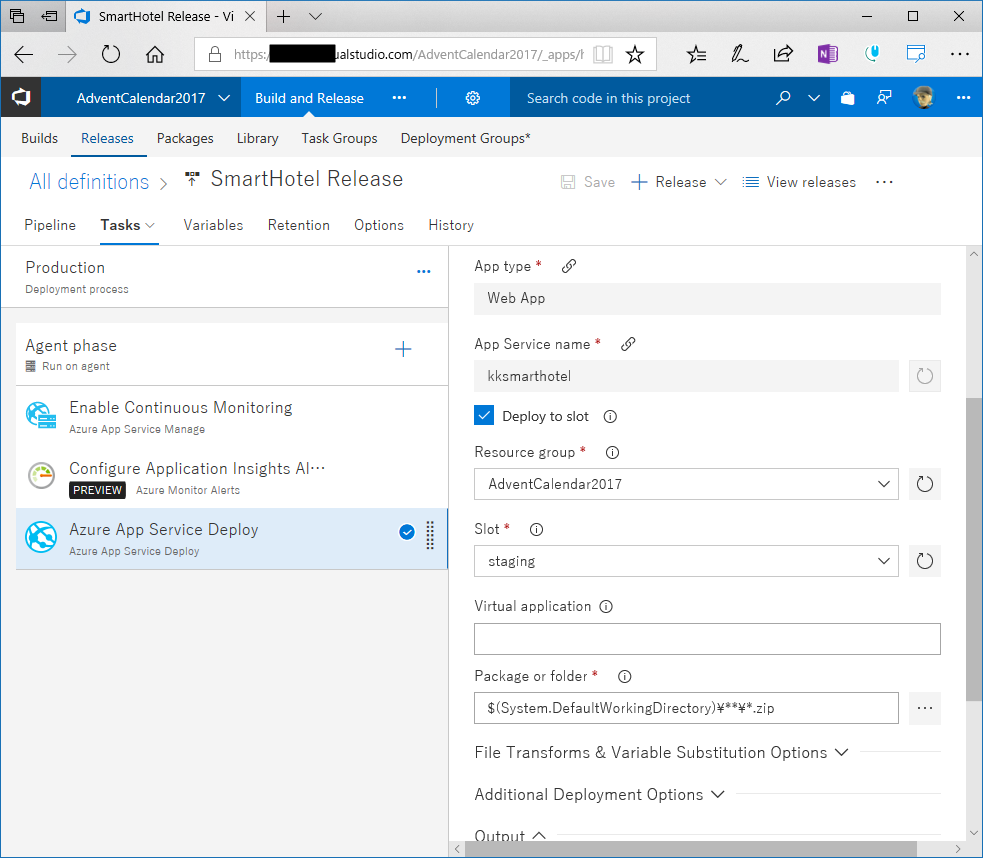Open the search options chevron dropdown
This screenshot has height=858, width=983.
(814, 98)
